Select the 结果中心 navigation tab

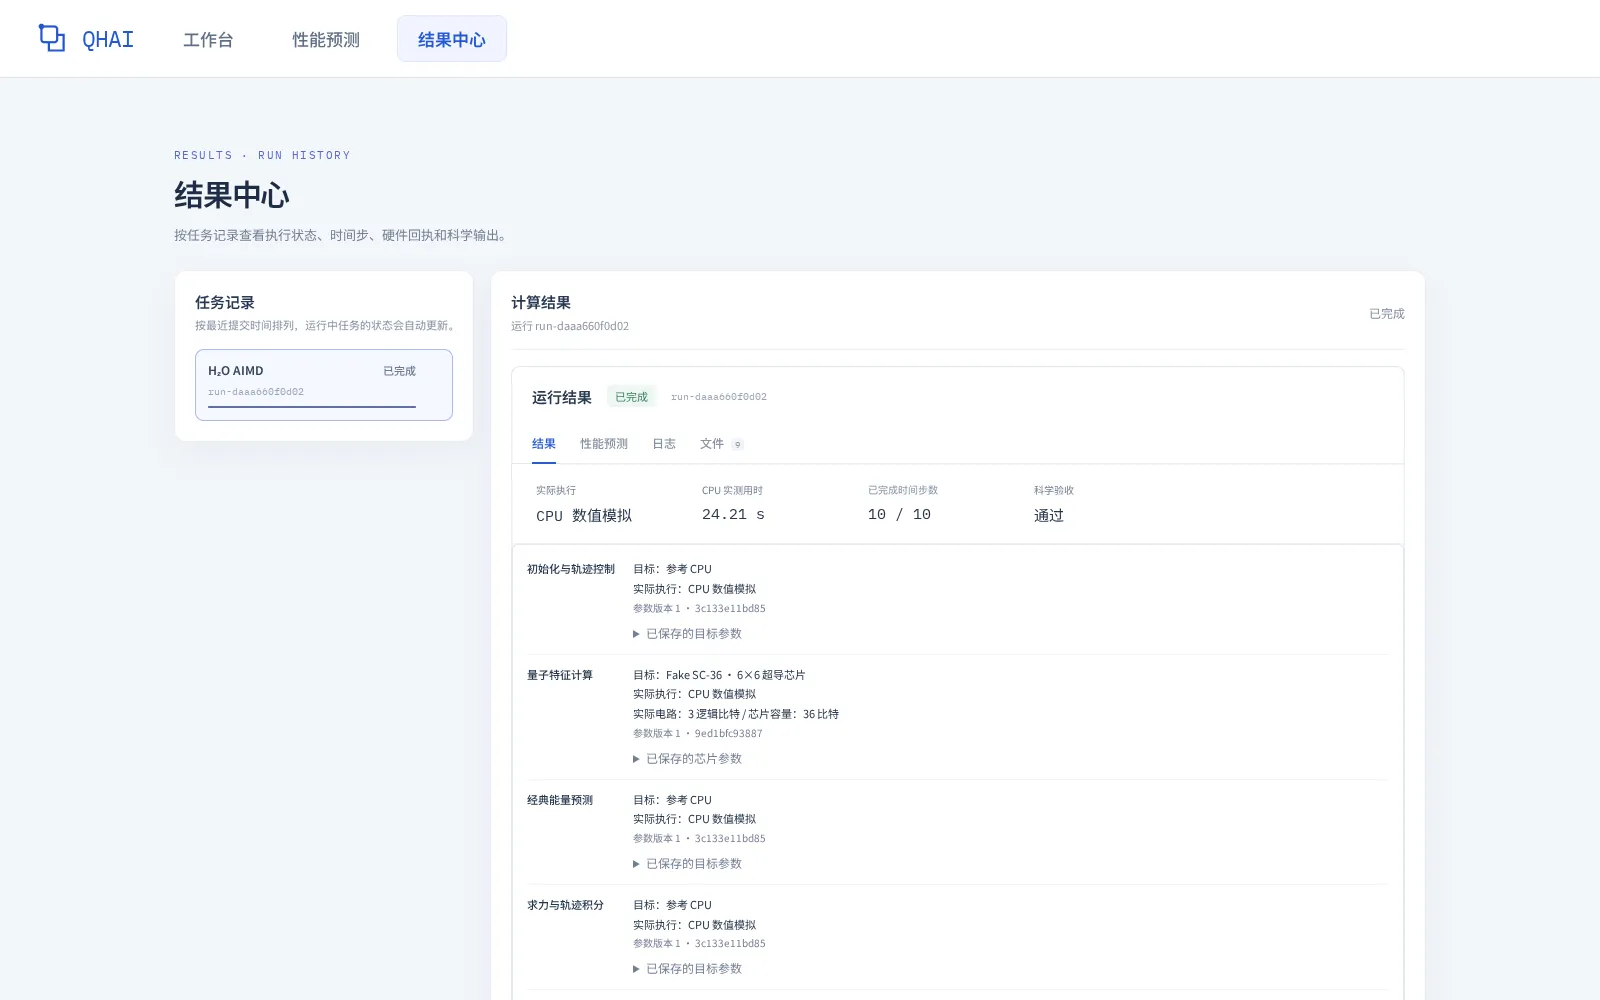452,39
